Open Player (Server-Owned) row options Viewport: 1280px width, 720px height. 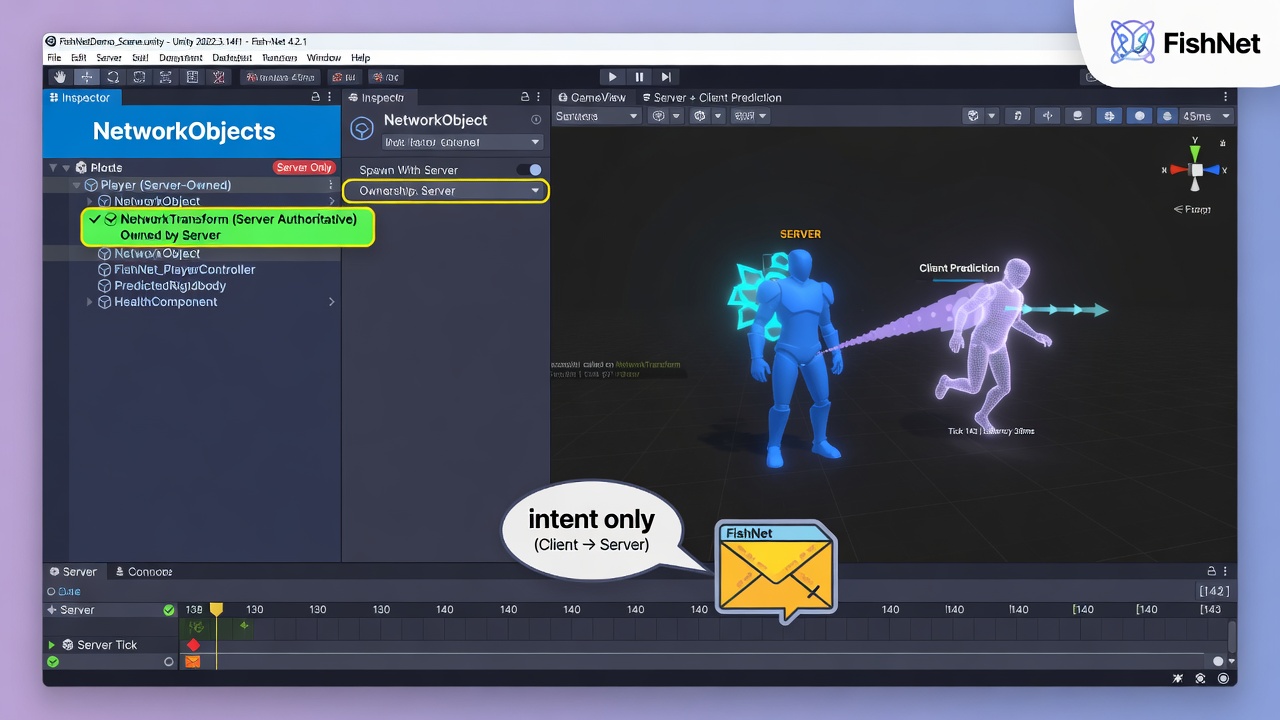pyautogui.click(x=331, y=185)
